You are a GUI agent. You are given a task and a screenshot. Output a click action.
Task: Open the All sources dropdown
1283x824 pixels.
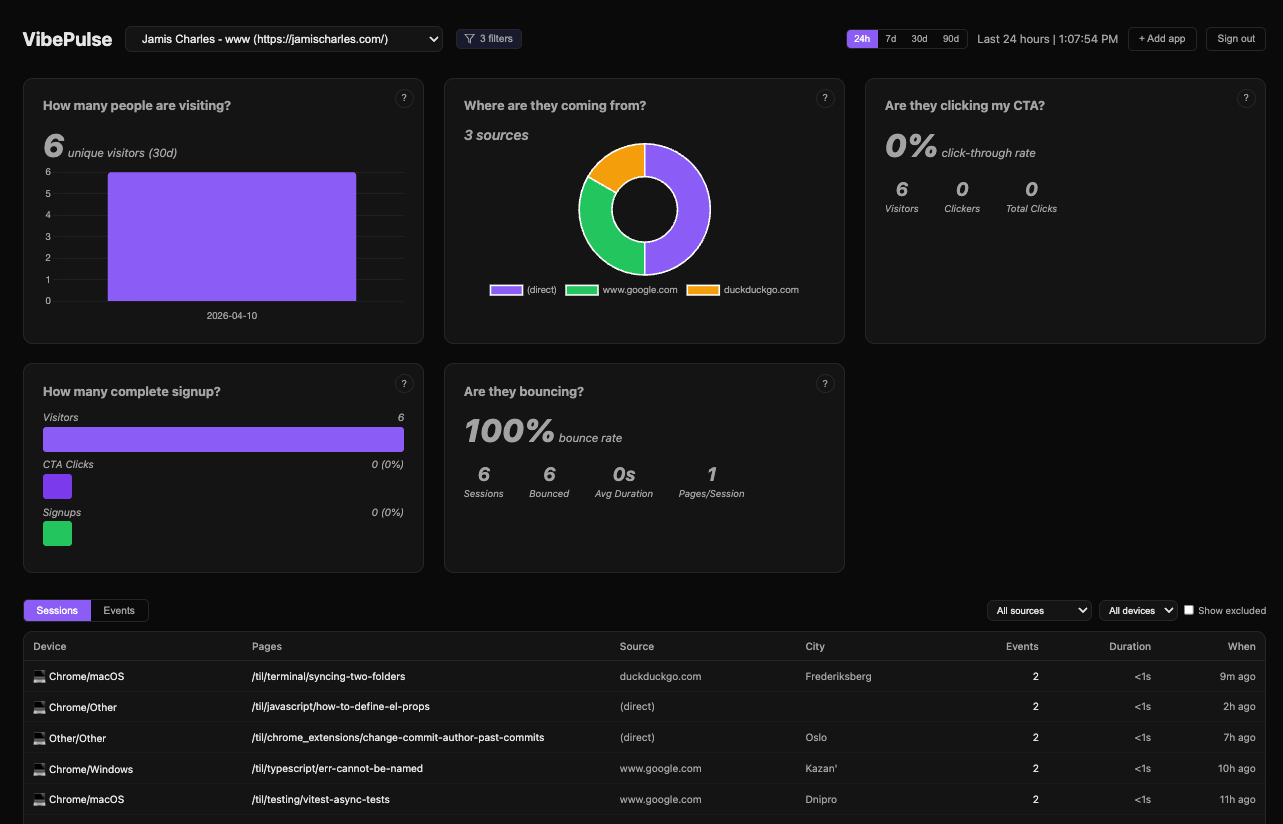(x=1039, y=610)
